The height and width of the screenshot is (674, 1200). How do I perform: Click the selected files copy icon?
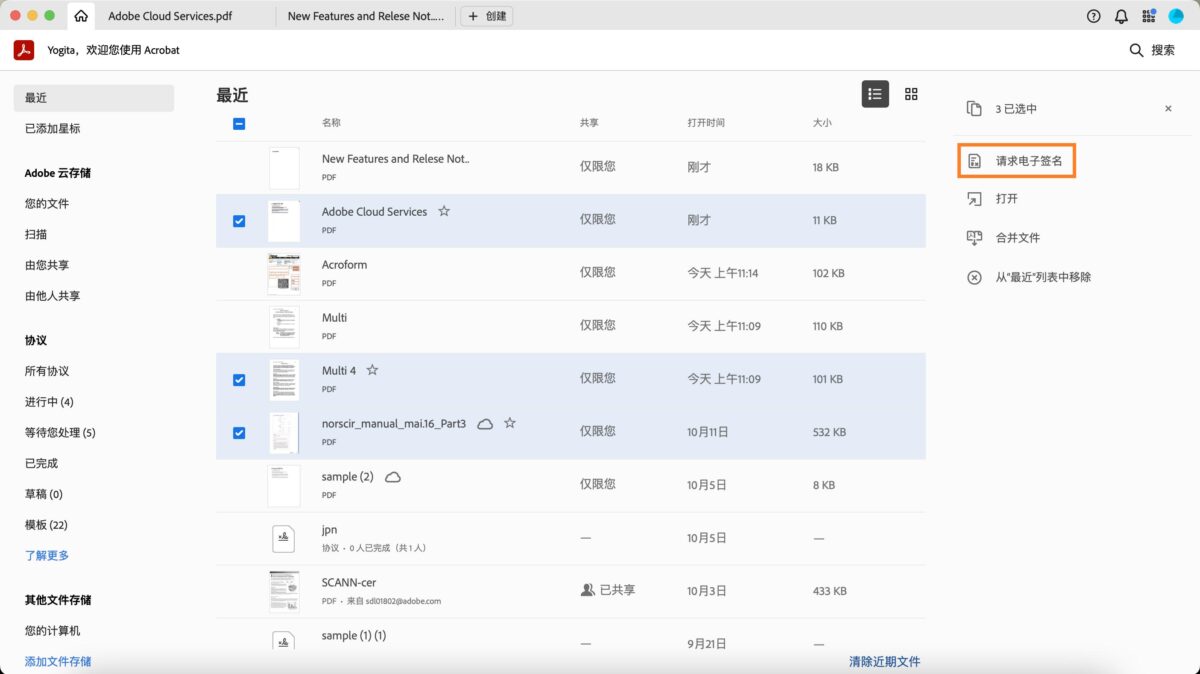point(974,108)
